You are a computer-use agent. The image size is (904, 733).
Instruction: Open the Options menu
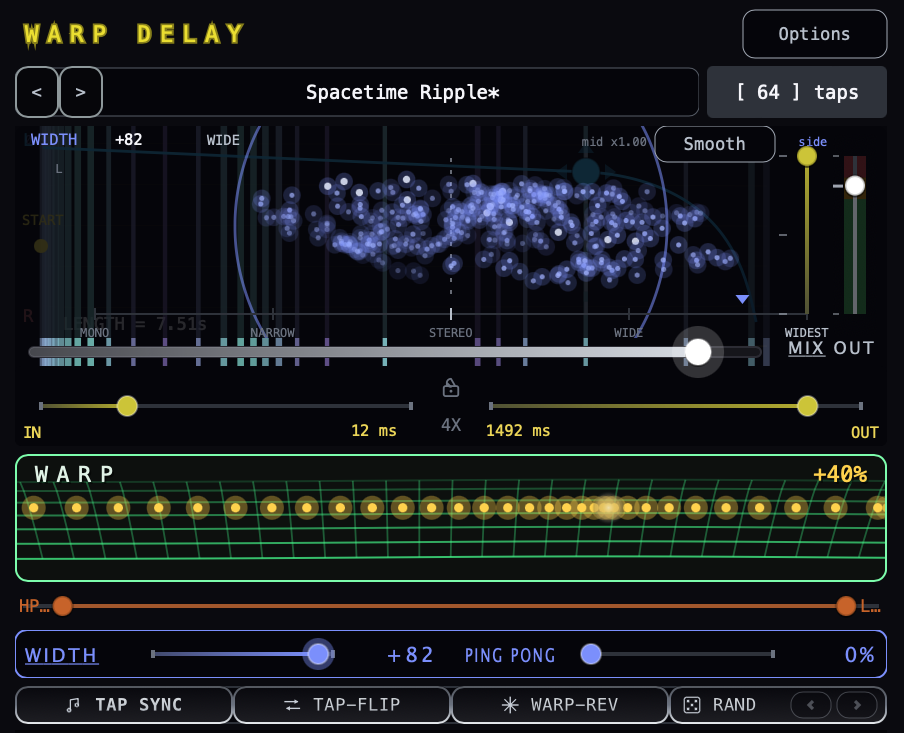click(814, 34)
